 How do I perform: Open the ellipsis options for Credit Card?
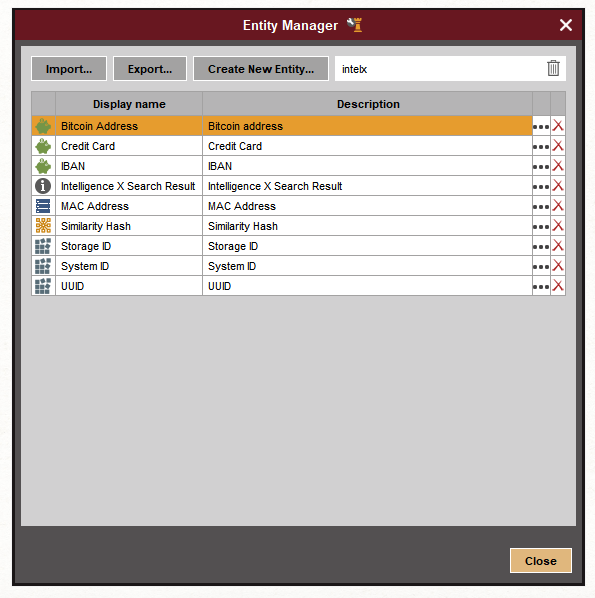click(541, 146)
